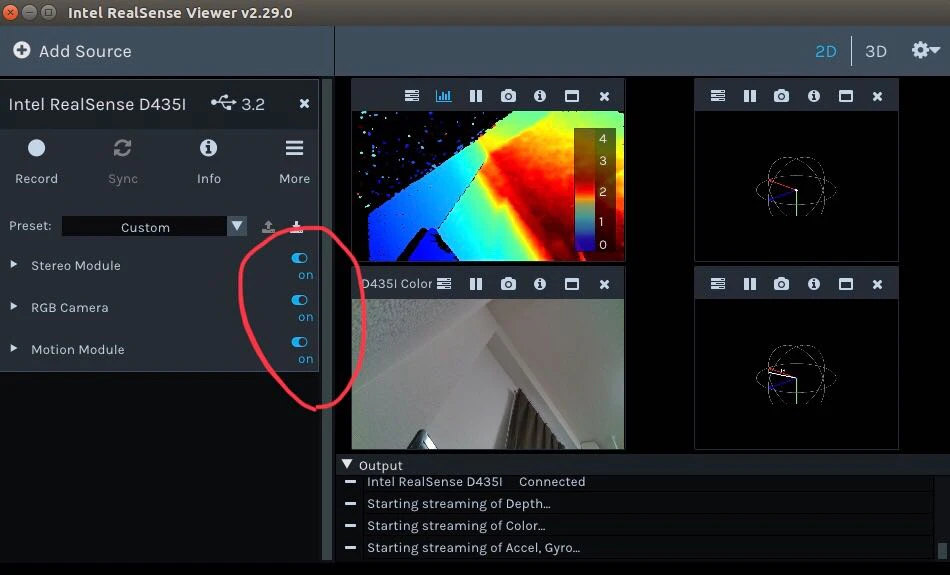Image resolution: width=950 pixels, height=575 pixels.
Task: Show info for D435I Color stream
Action: click(x=540, y=284)
